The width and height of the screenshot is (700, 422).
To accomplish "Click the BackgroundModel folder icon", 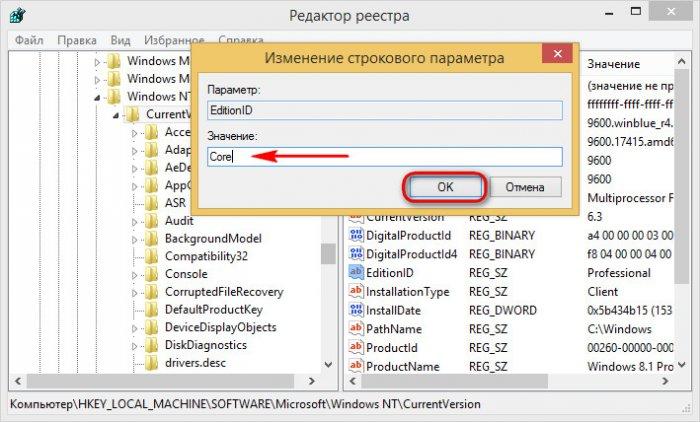I will click(x=152, y=238).
